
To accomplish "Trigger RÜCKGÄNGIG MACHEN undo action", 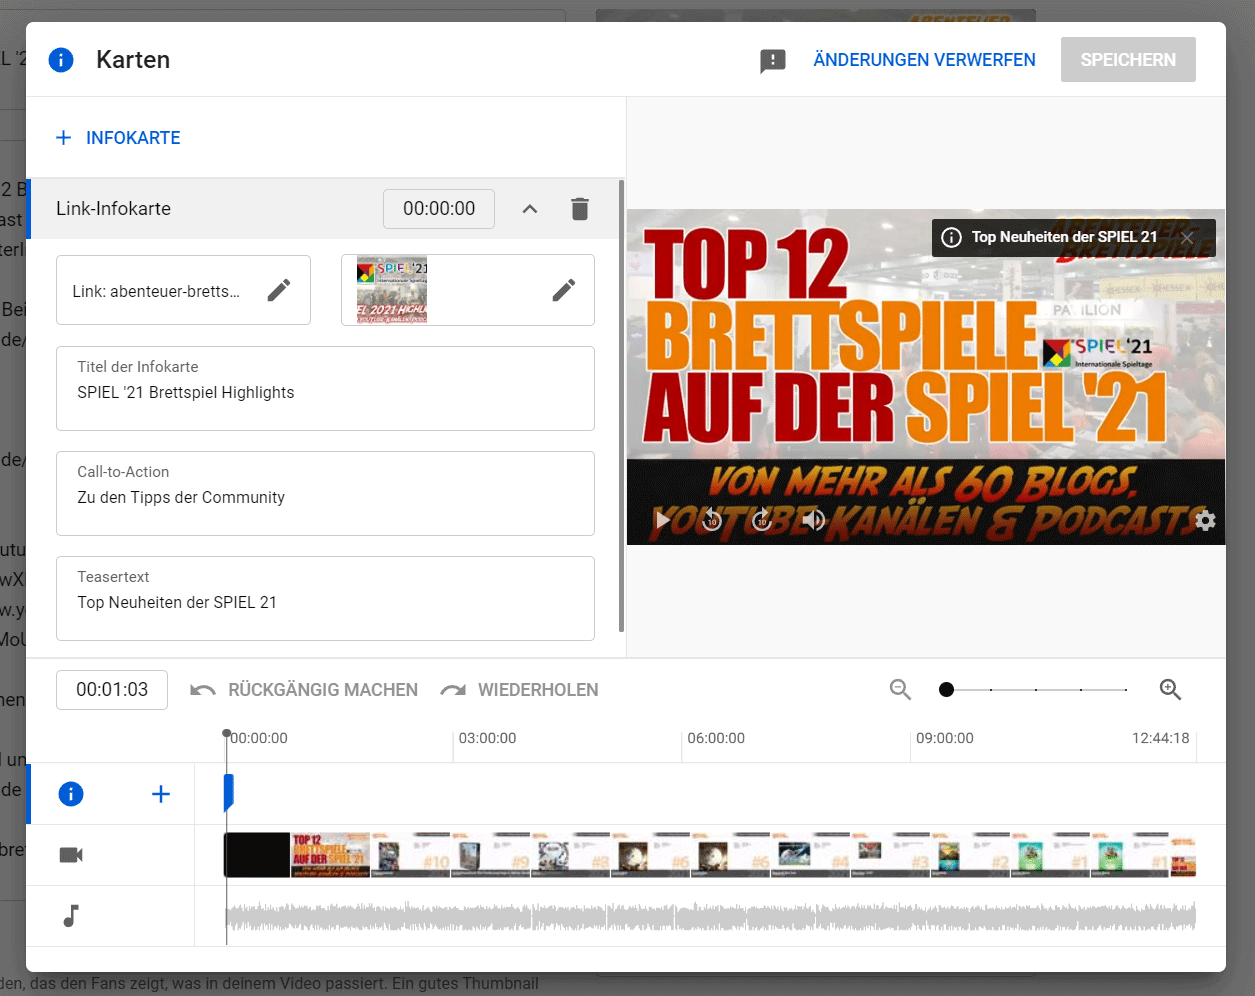I will (303, 689).
